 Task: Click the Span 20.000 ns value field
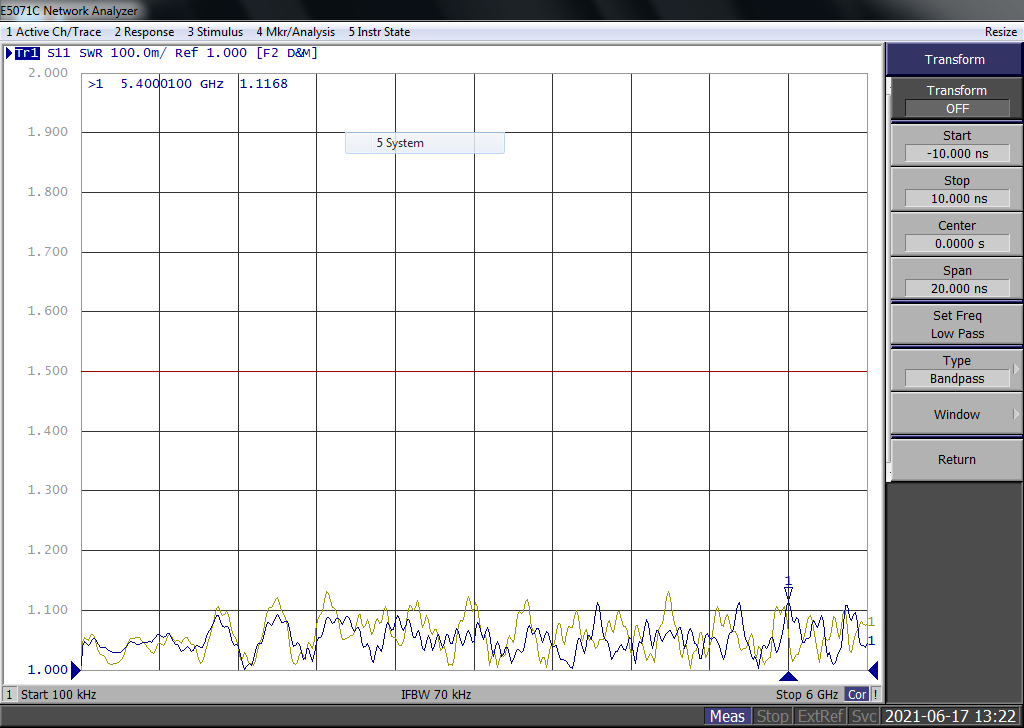tap(957, 289)
